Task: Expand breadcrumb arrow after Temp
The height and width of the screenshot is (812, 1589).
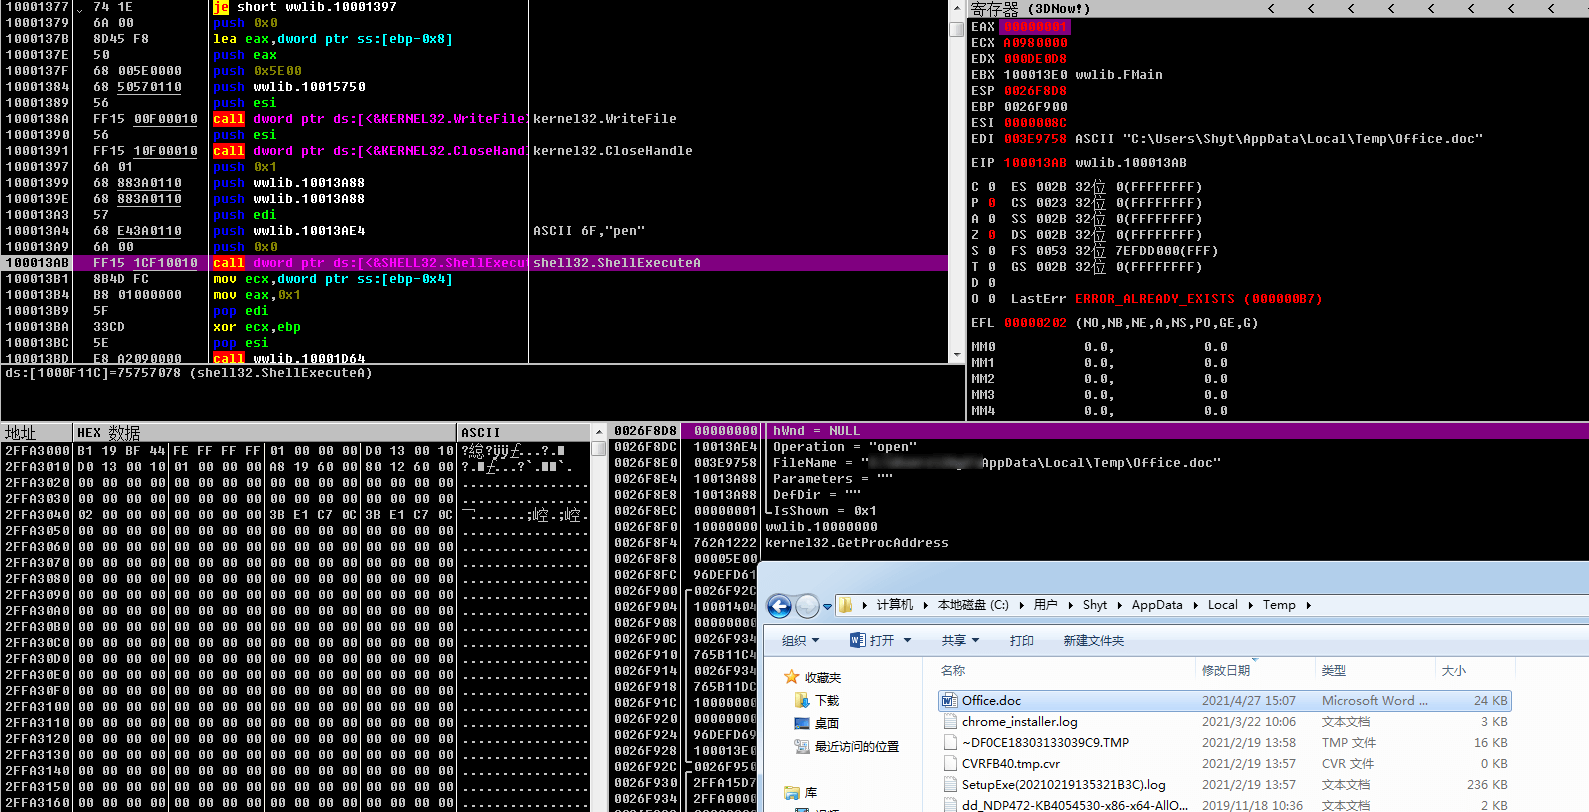Action: tap(1308, 605)
